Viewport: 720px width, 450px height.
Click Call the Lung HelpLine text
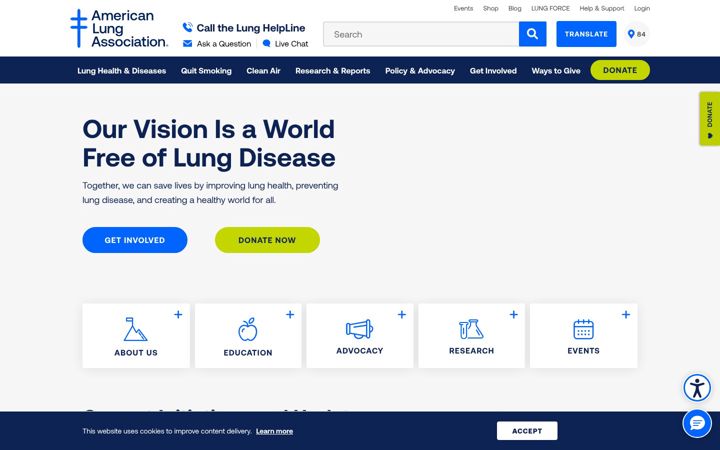coord(251,28)
